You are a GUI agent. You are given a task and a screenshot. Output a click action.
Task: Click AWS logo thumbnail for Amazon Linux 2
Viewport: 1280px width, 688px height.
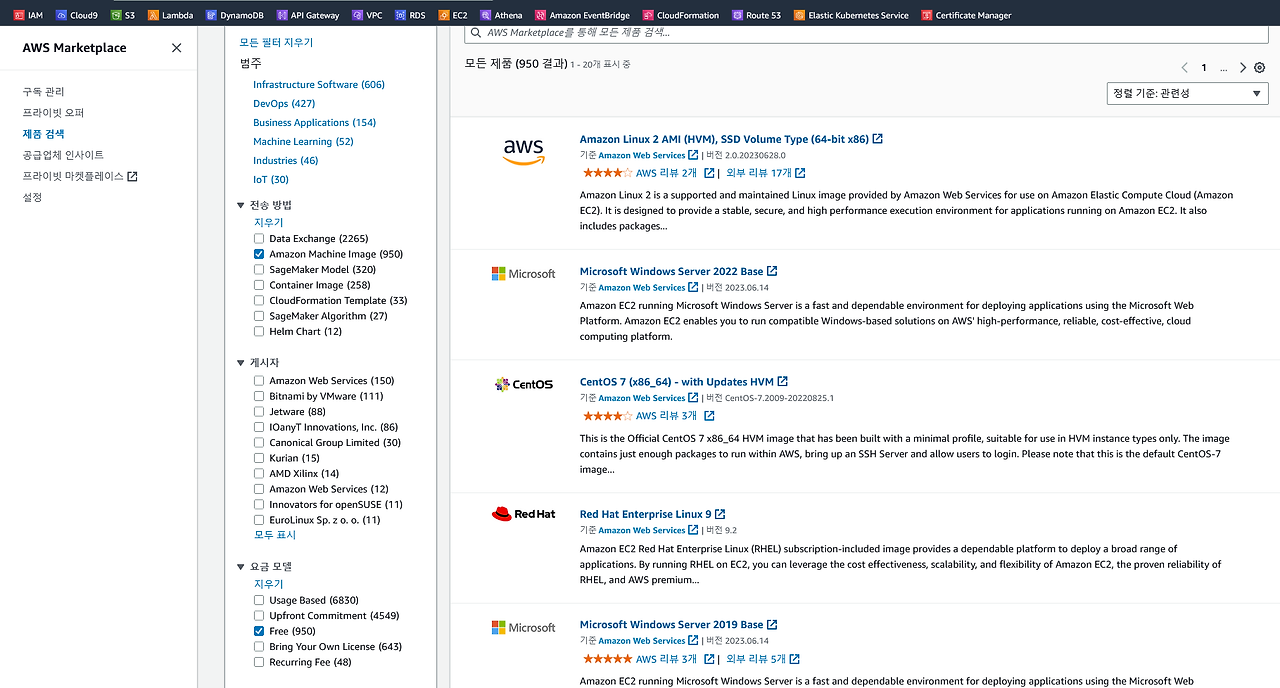(523, 151)
